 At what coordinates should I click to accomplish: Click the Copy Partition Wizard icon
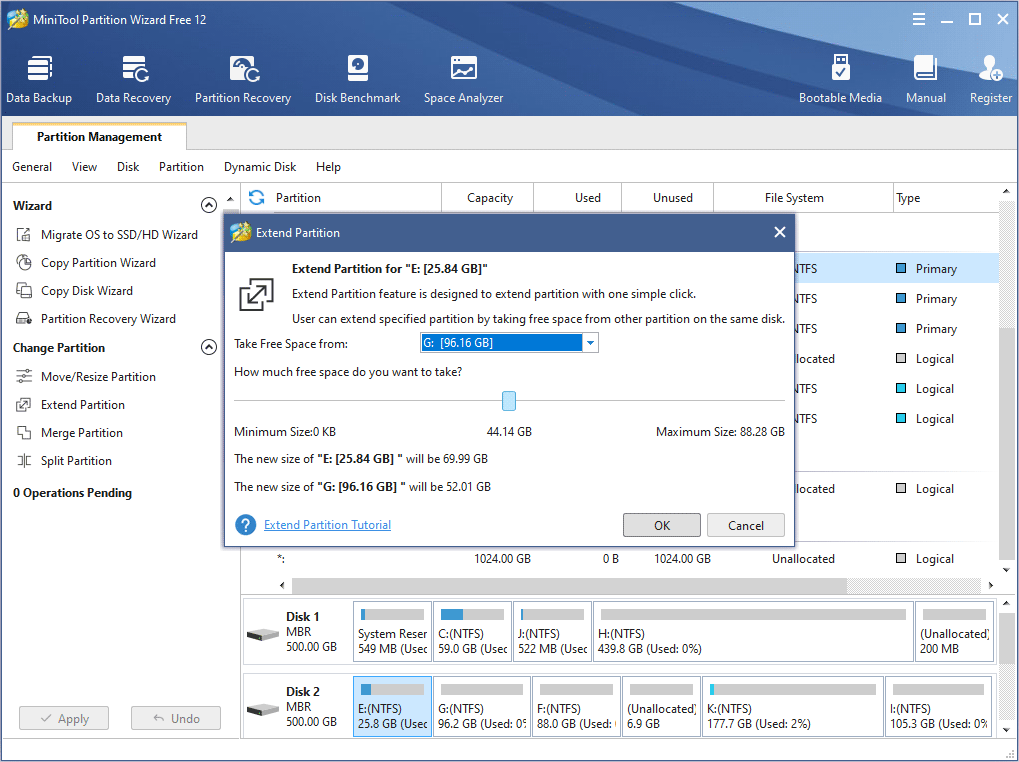click(x=23, y=262)
